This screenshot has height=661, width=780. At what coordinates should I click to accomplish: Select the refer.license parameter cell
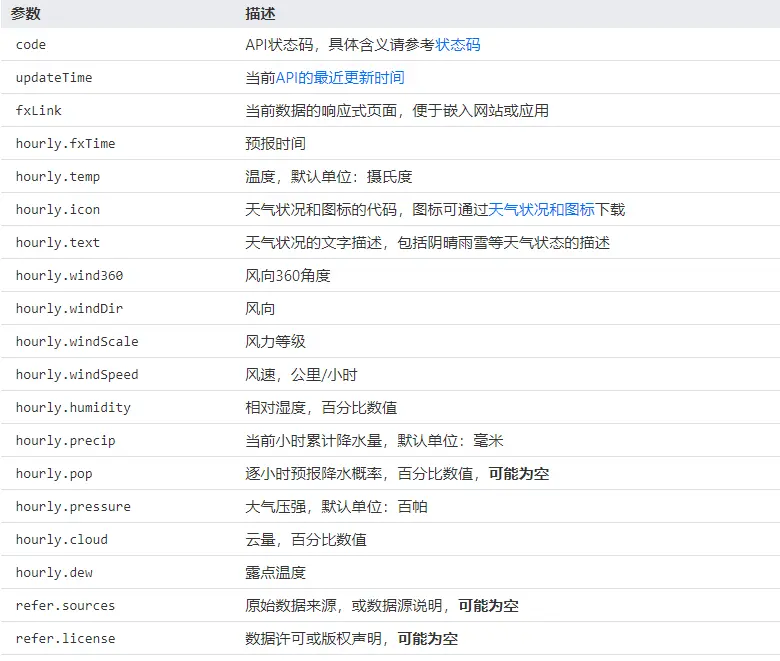click(65, 639)
